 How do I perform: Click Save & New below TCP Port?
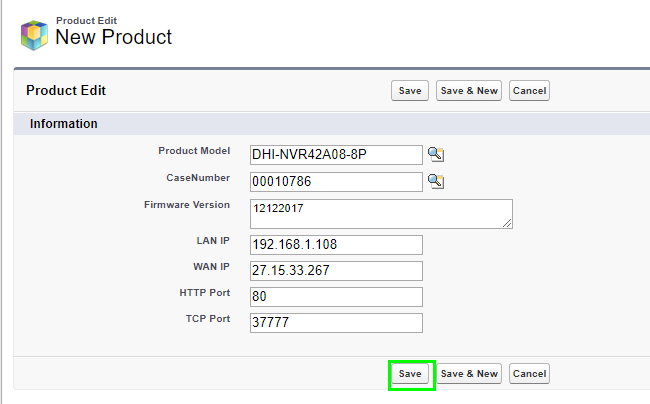pos(469,374)
